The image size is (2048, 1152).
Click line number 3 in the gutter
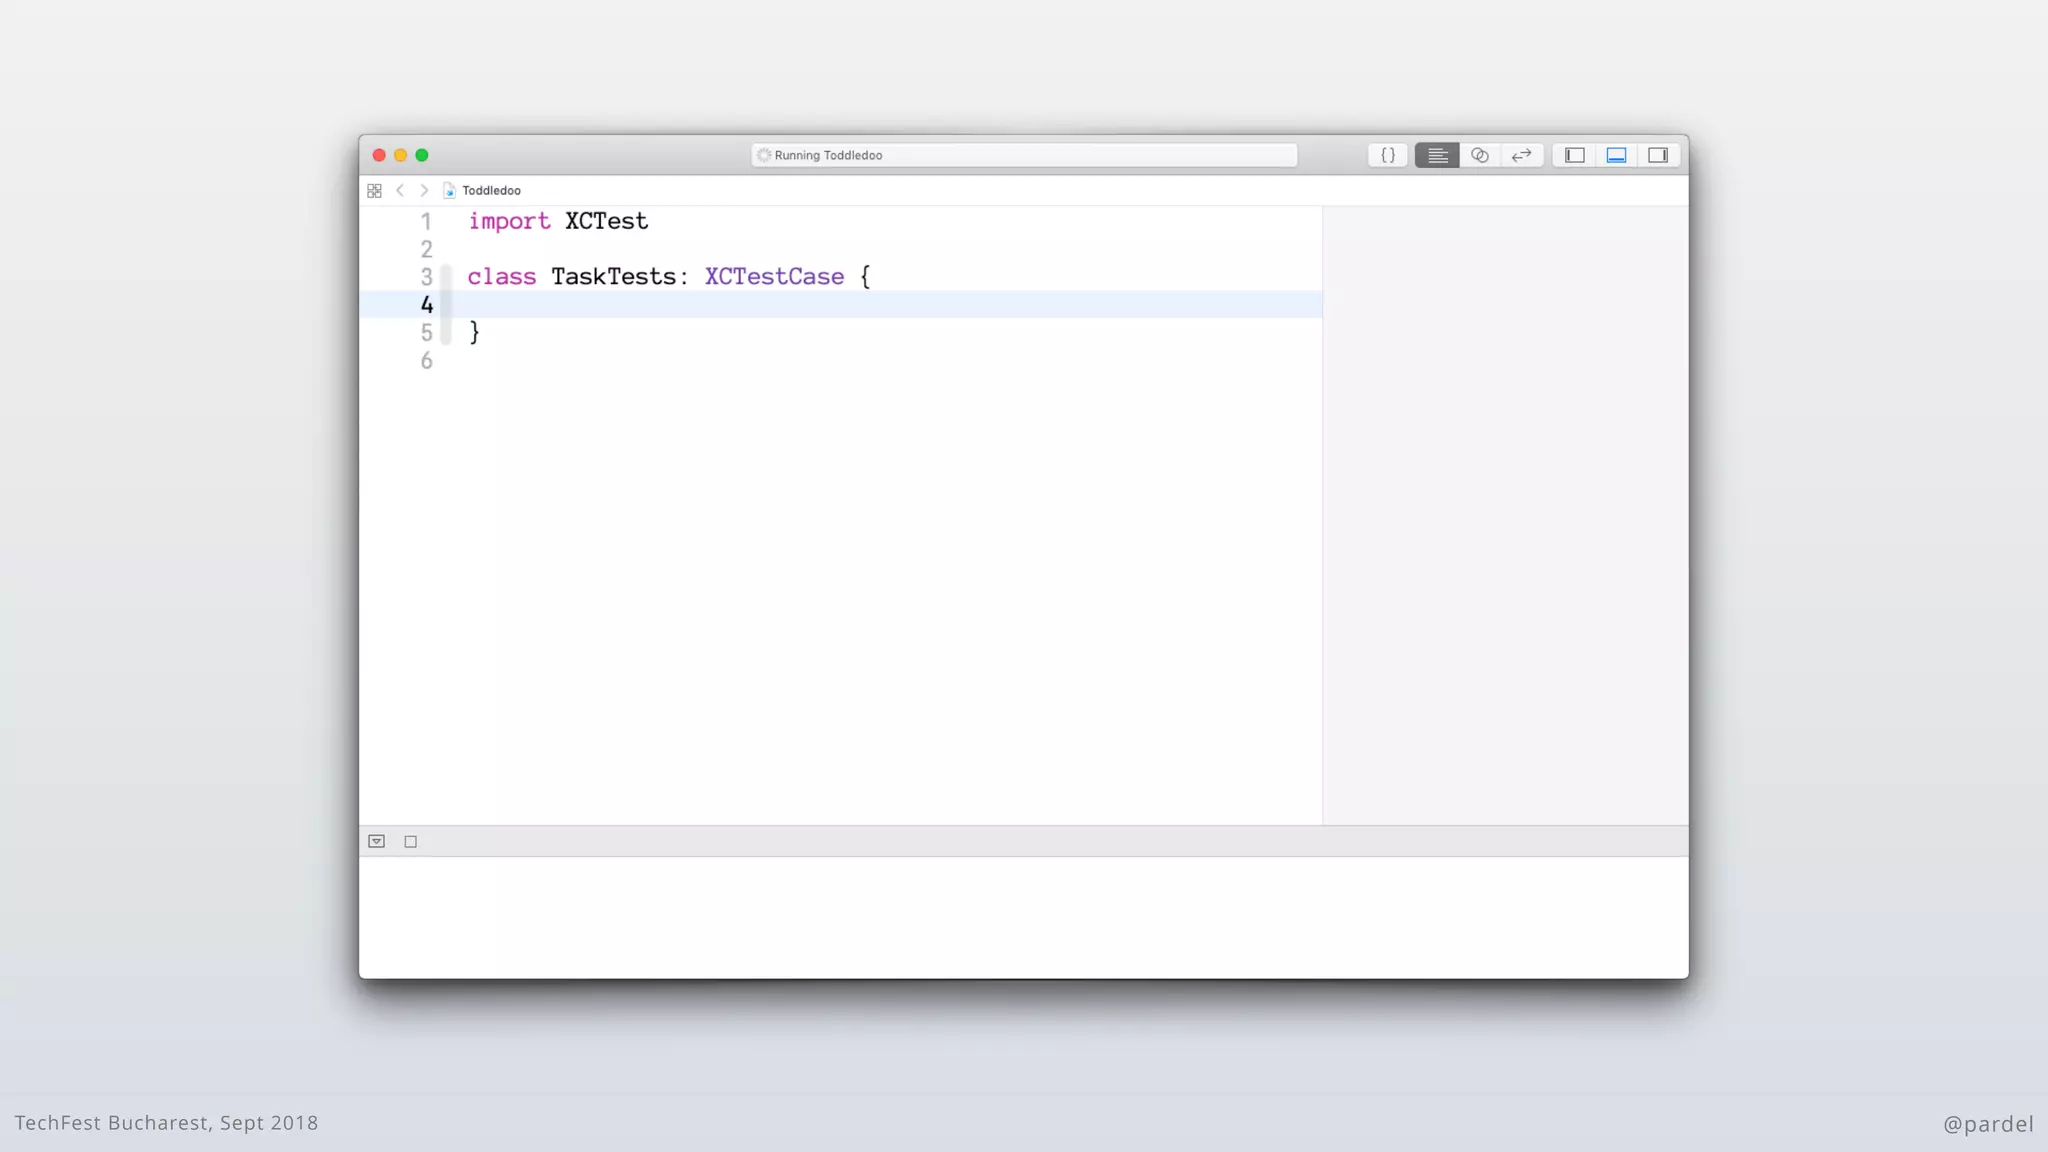tap(426, 277)
